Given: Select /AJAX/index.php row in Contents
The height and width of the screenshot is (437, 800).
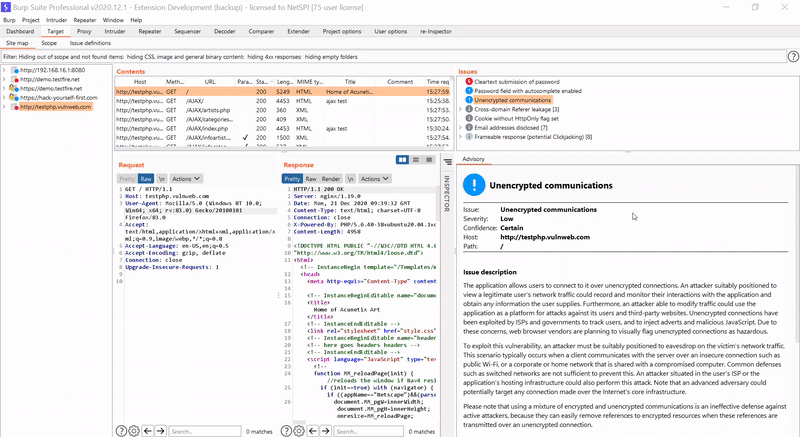Looking at the screenshot, I should 283,128.
